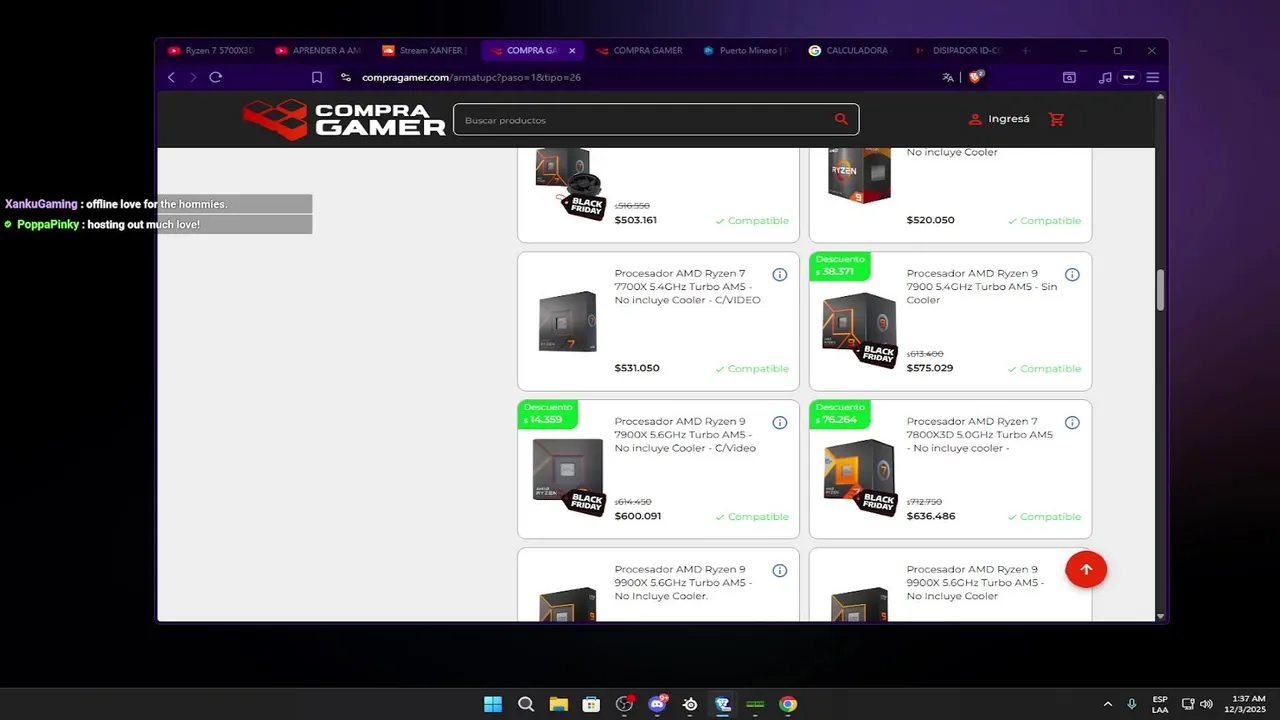Close the active COMPRA GAMER tab
This screenshot has height=720, width=1280.
pos(572,51)
